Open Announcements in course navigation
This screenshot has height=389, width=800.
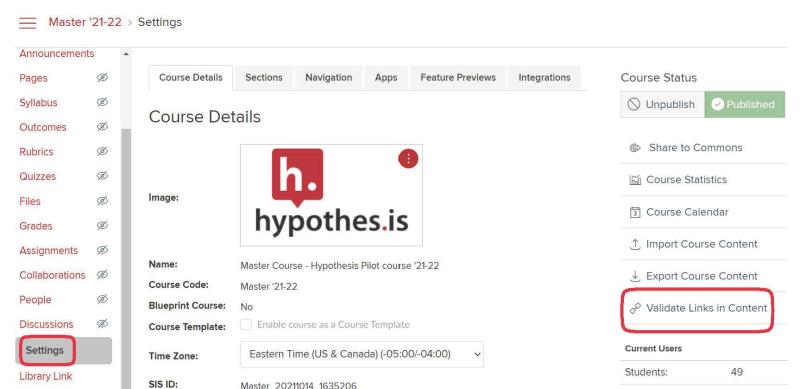57,54
